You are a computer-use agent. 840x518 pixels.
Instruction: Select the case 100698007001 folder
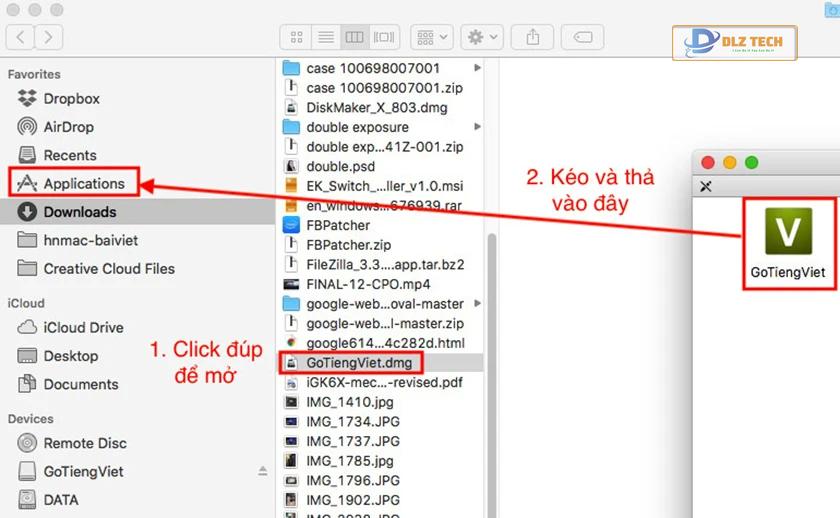(381, 68)
